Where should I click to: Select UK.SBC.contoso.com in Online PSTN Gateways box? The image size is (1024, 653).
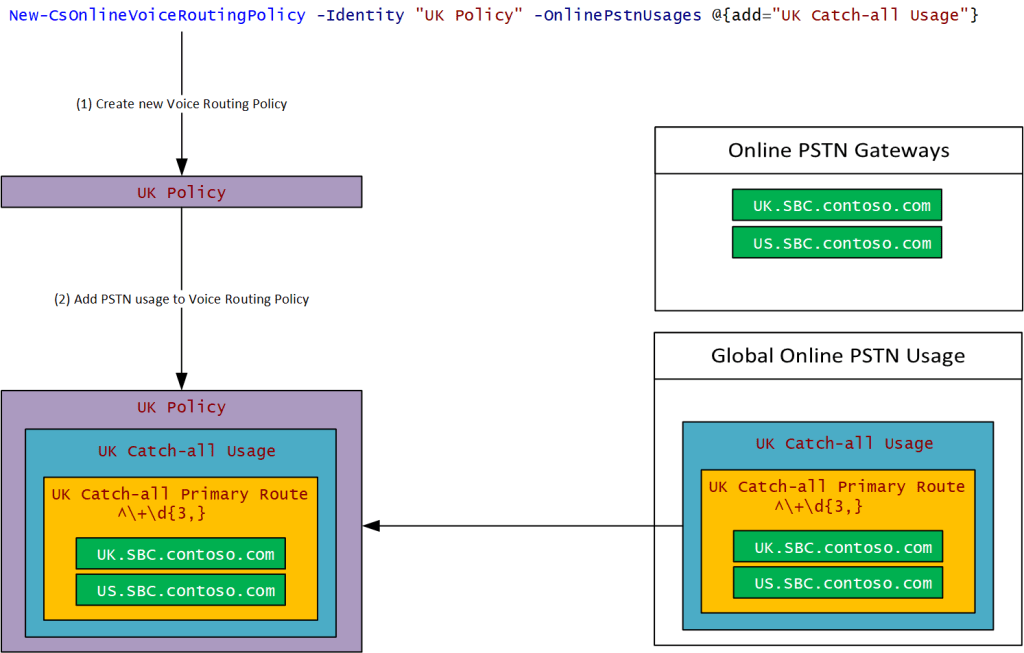(837, 206)
